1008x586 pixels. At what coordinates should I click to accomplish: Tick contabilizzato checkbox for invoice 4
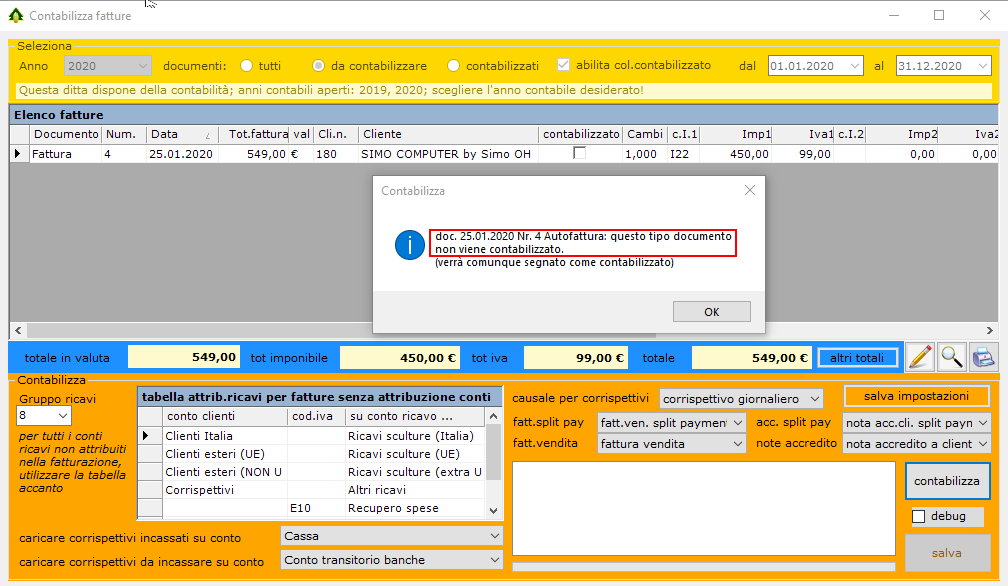point(579,153)
